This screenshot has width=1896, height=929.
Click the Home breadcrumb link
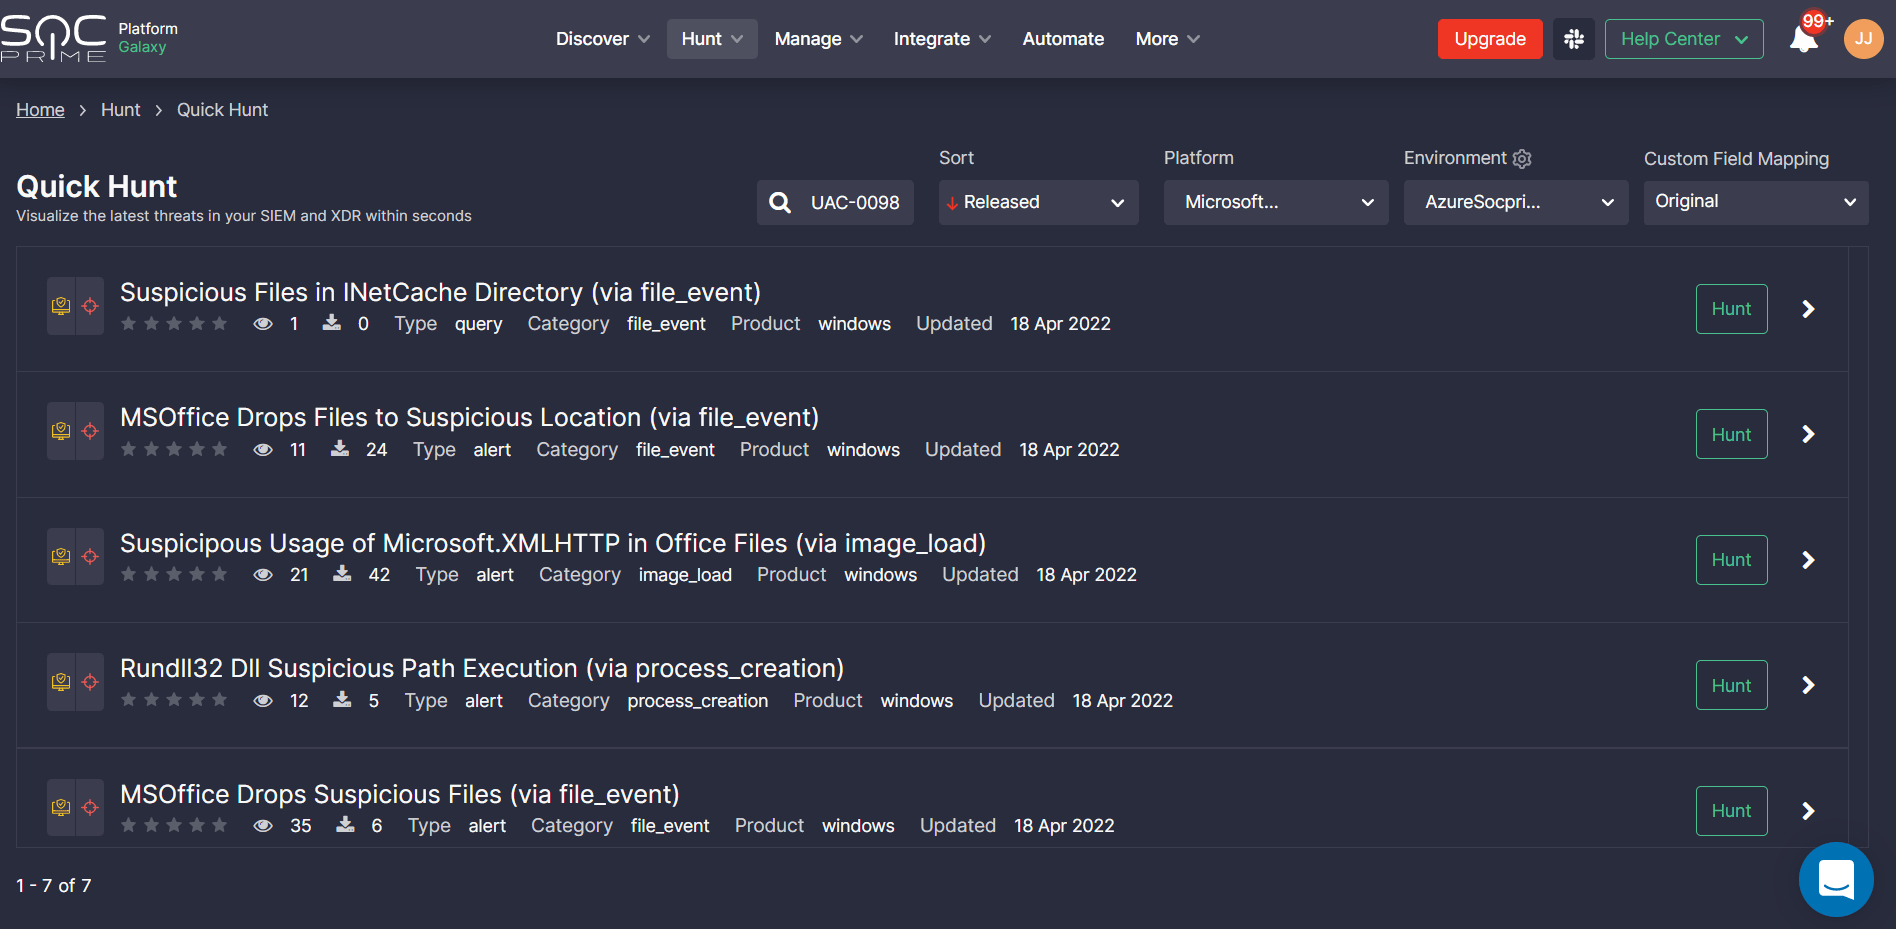click(x=40, y=110)
